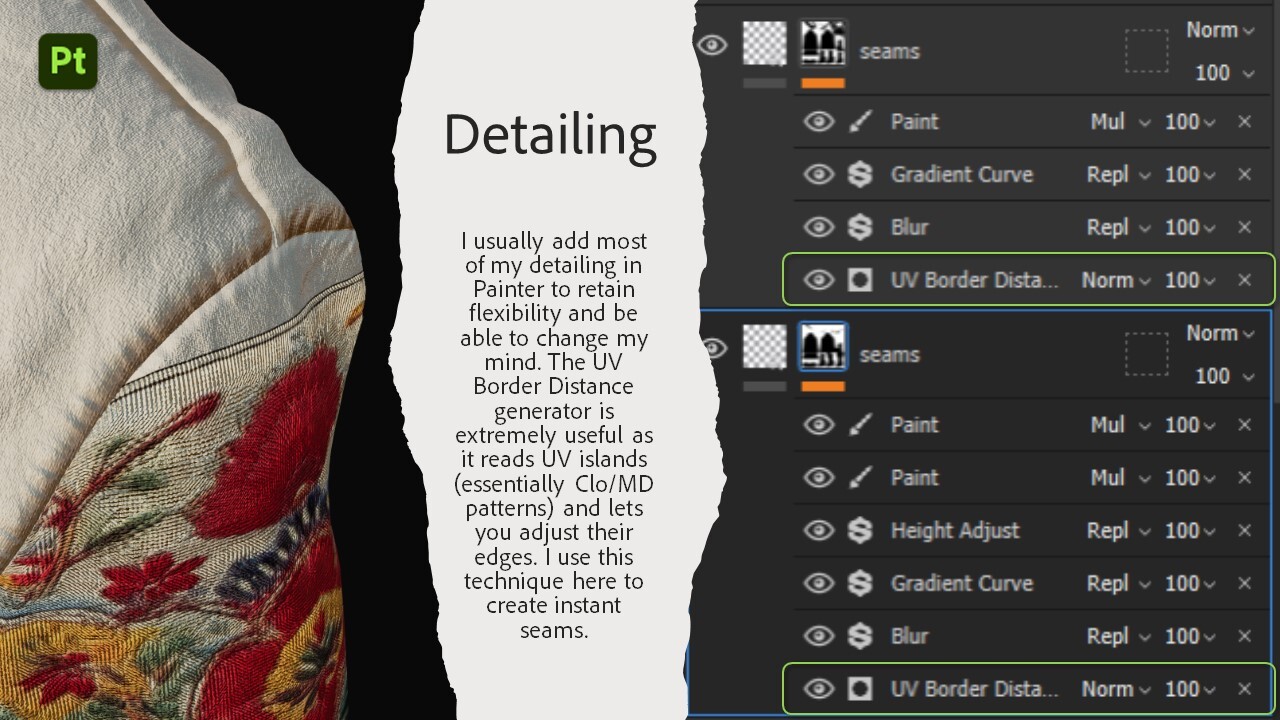Screen dimensions: 1280x720
Task: Open the Norm dropdown of UV Border Dista... in the bottom group
Action: (x=1116, y=689)
